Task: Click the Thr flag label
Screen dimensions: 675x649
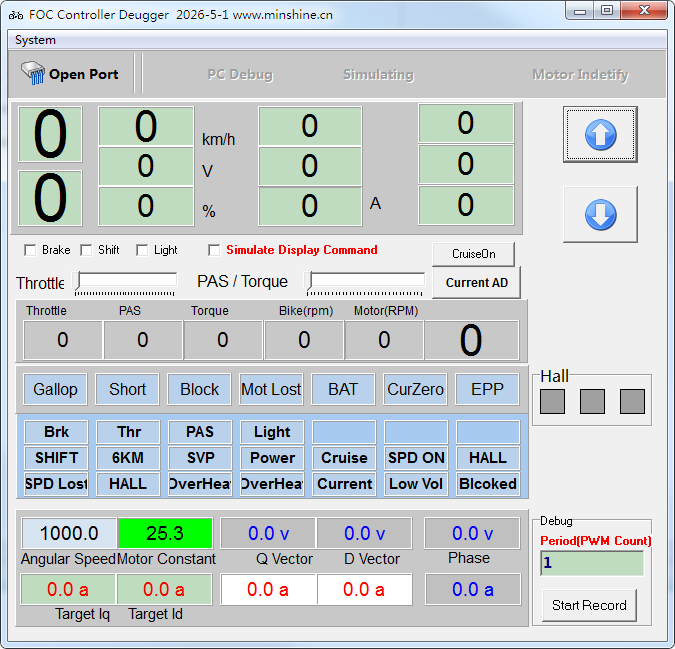Action: pos(128,432)
